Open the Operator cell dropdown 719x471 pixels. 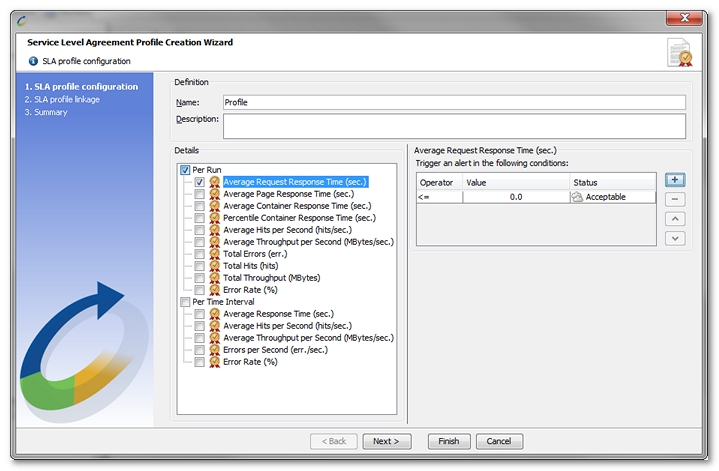439,198
